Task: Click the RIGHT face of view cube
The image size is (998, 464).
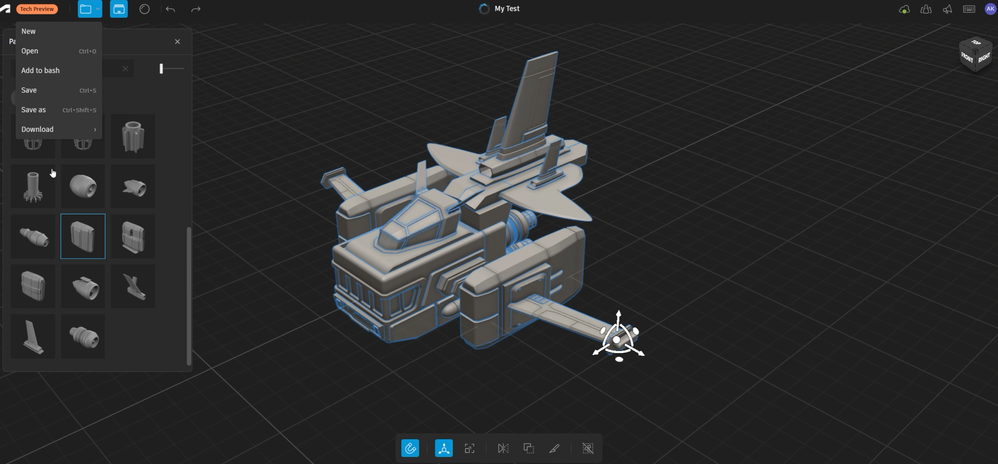Action: (x=983, y=59)
